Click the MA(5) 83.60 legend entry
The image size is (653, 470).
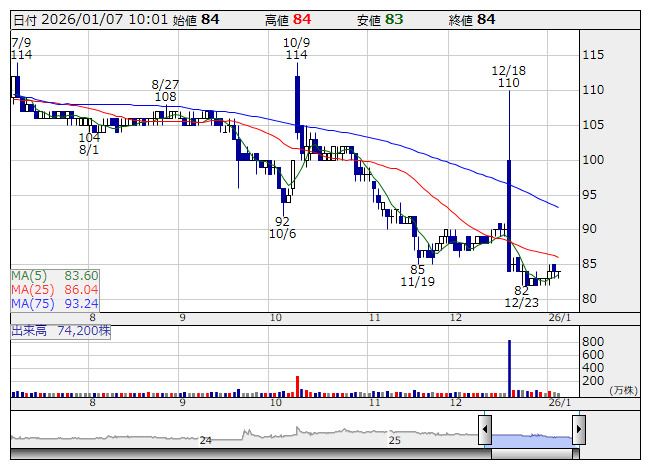click(x=55, y=276)
